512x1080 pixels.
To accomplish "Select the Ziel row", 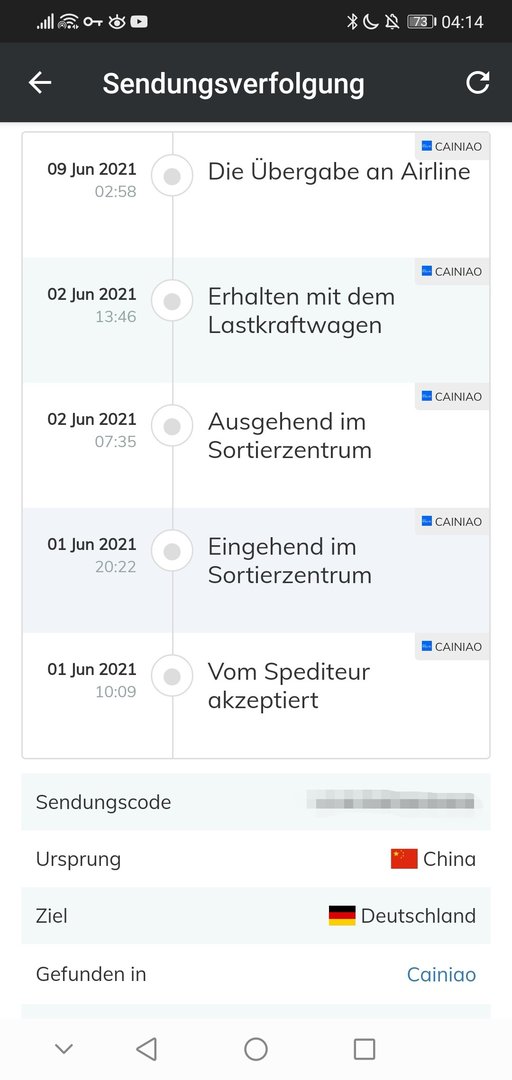I will click(x=256, y=915).
